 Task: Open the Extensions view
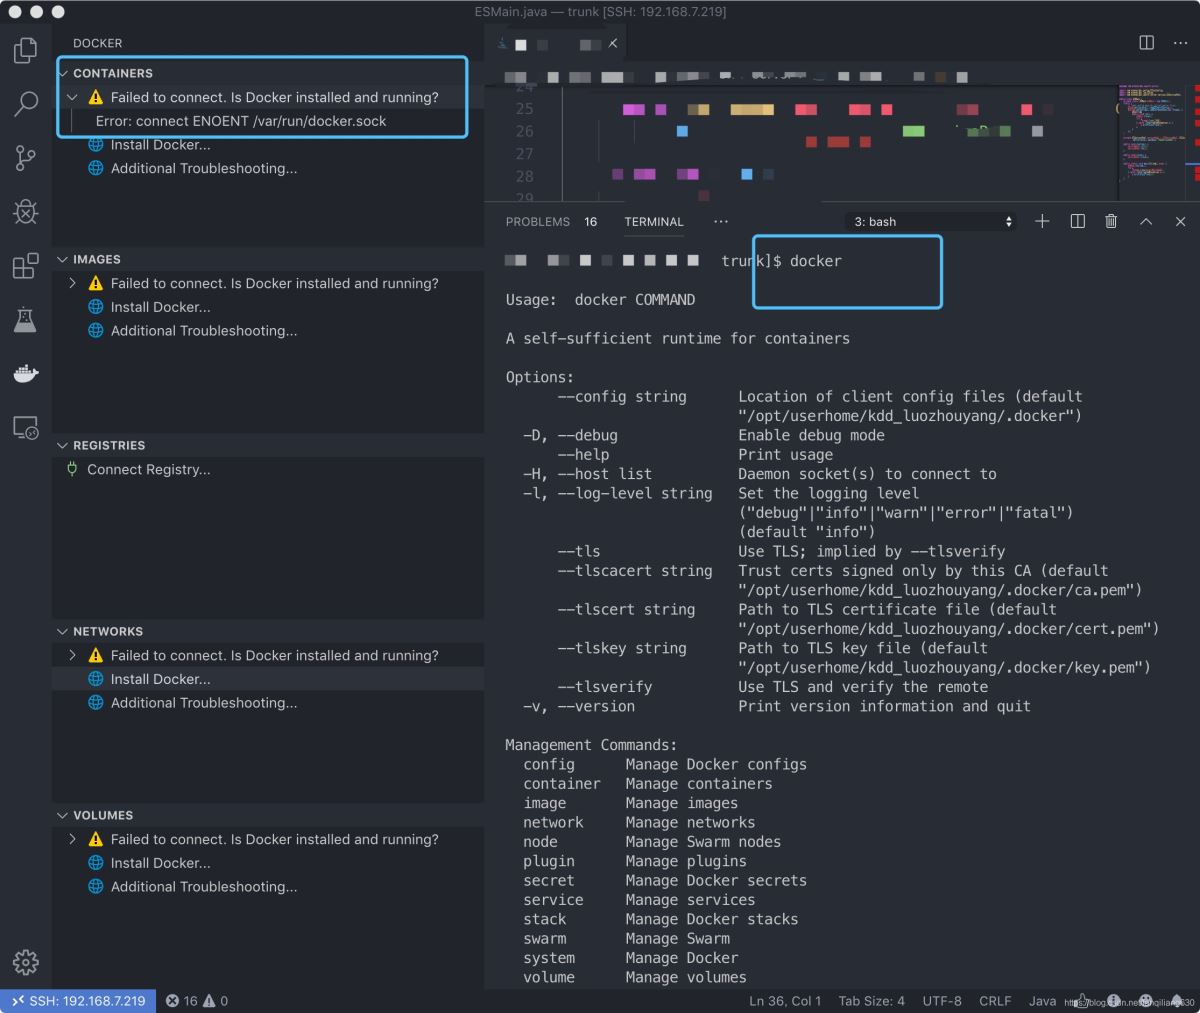tap(25, 266)
